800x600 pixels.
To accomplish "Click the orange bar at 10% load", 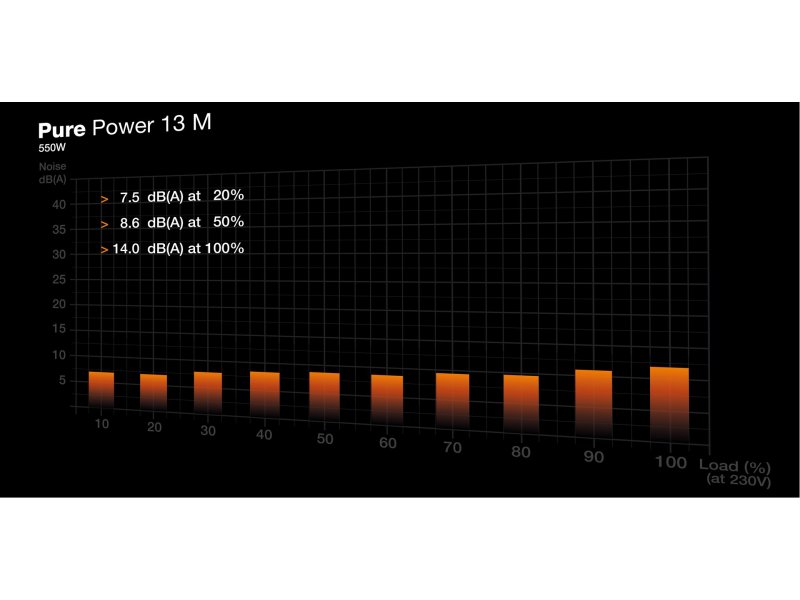I will pyautogui.click(x=102, y=390).
